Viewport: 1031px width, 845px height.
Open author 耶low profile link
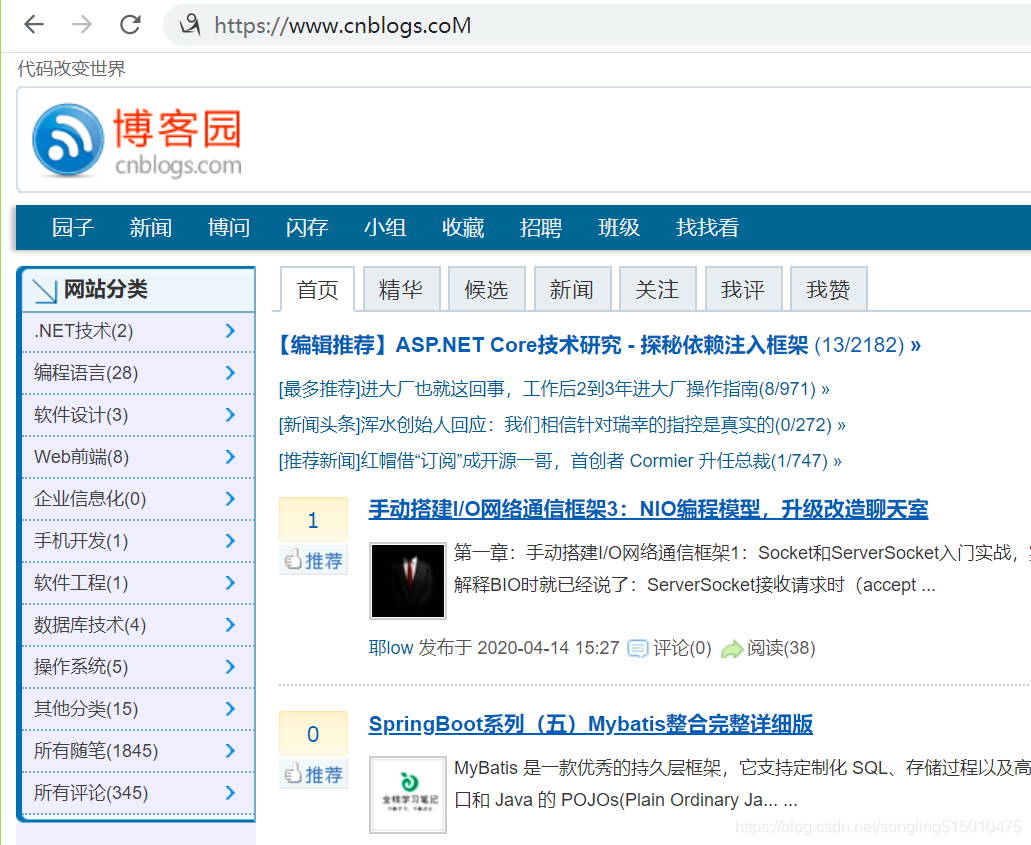click(391, 648)
